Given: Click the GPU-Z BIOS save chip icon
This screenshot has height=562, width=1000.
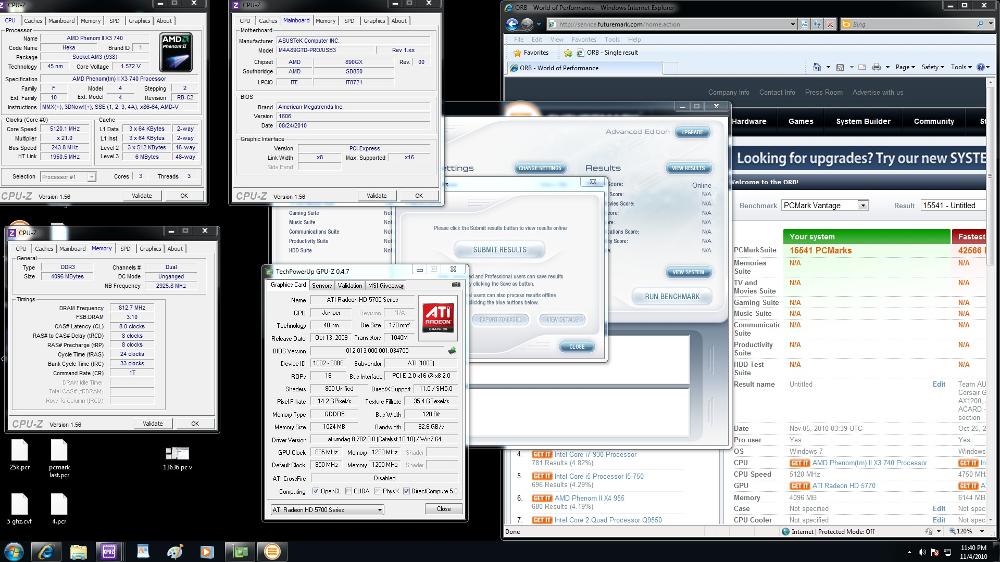Looking at the screenshot, I should coord(452,350).
